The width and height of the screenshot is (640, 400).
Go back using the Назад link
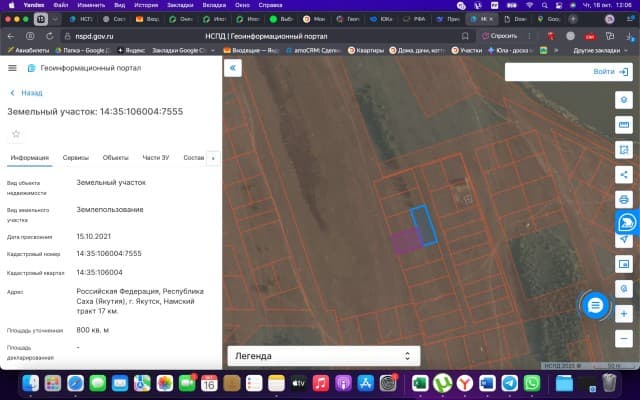pos(26,92)
